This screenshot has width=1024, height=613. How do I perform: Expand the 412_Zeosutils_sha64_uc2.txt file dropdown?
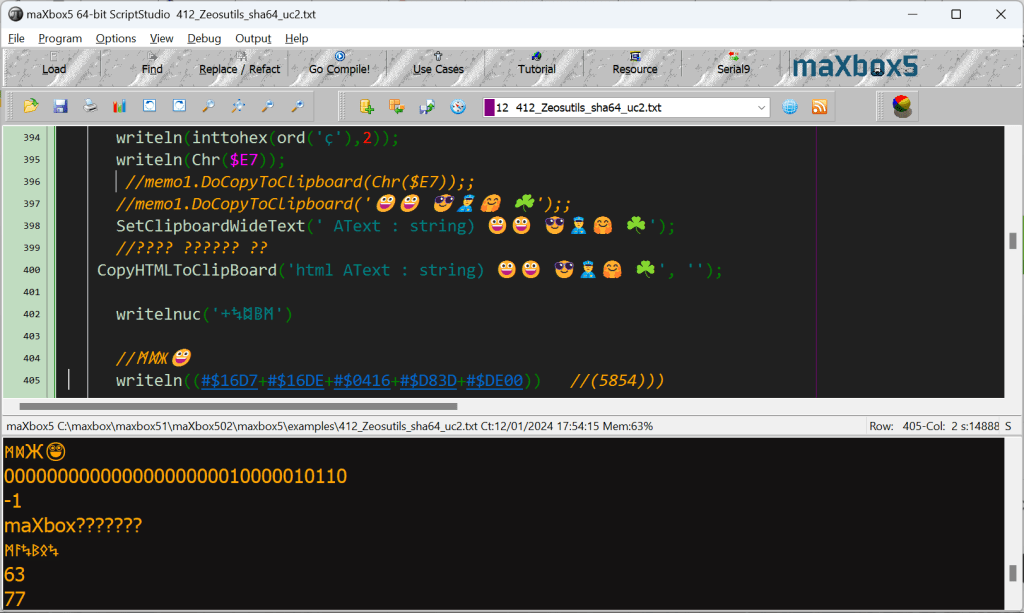[762, 107]
